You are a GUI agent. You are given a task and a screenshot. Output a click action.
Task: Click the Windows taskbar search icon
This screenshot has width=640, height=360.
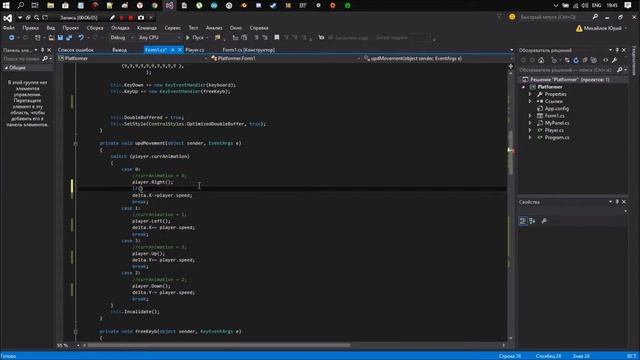[x=20, y=6]
